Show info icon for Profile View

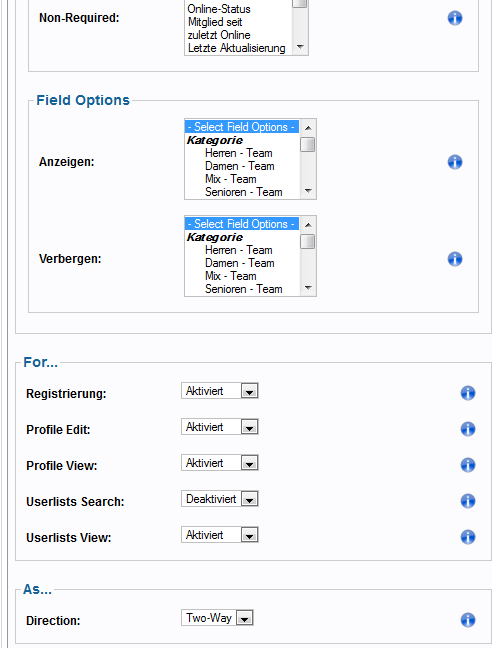pyautogui.click(x=468, y=465)
